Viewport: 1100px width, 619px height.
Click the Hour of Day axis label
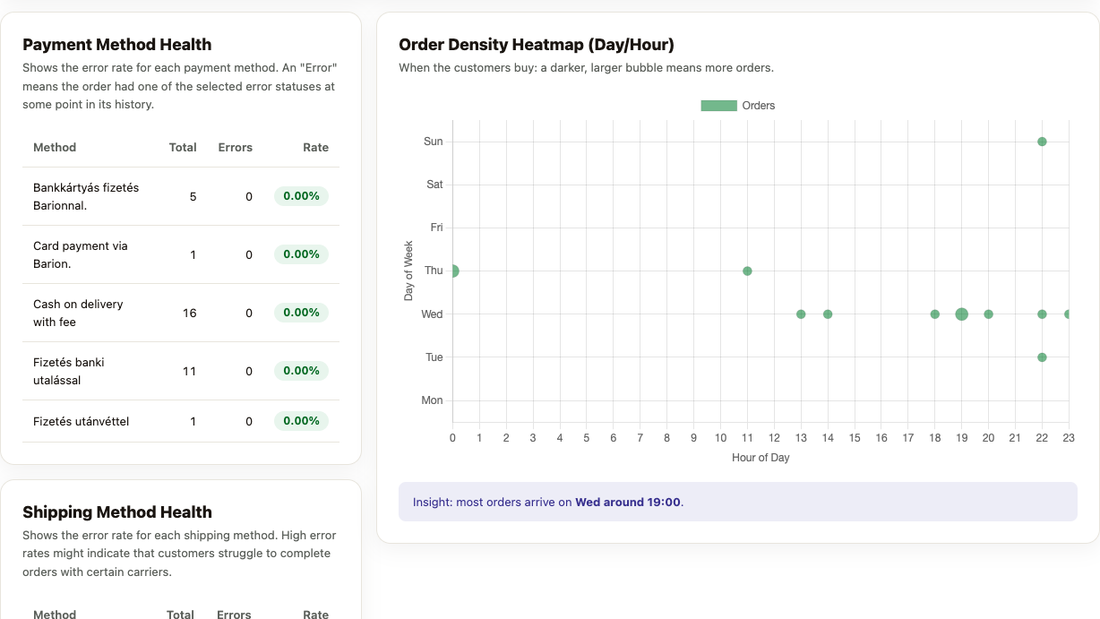[760, 458]
